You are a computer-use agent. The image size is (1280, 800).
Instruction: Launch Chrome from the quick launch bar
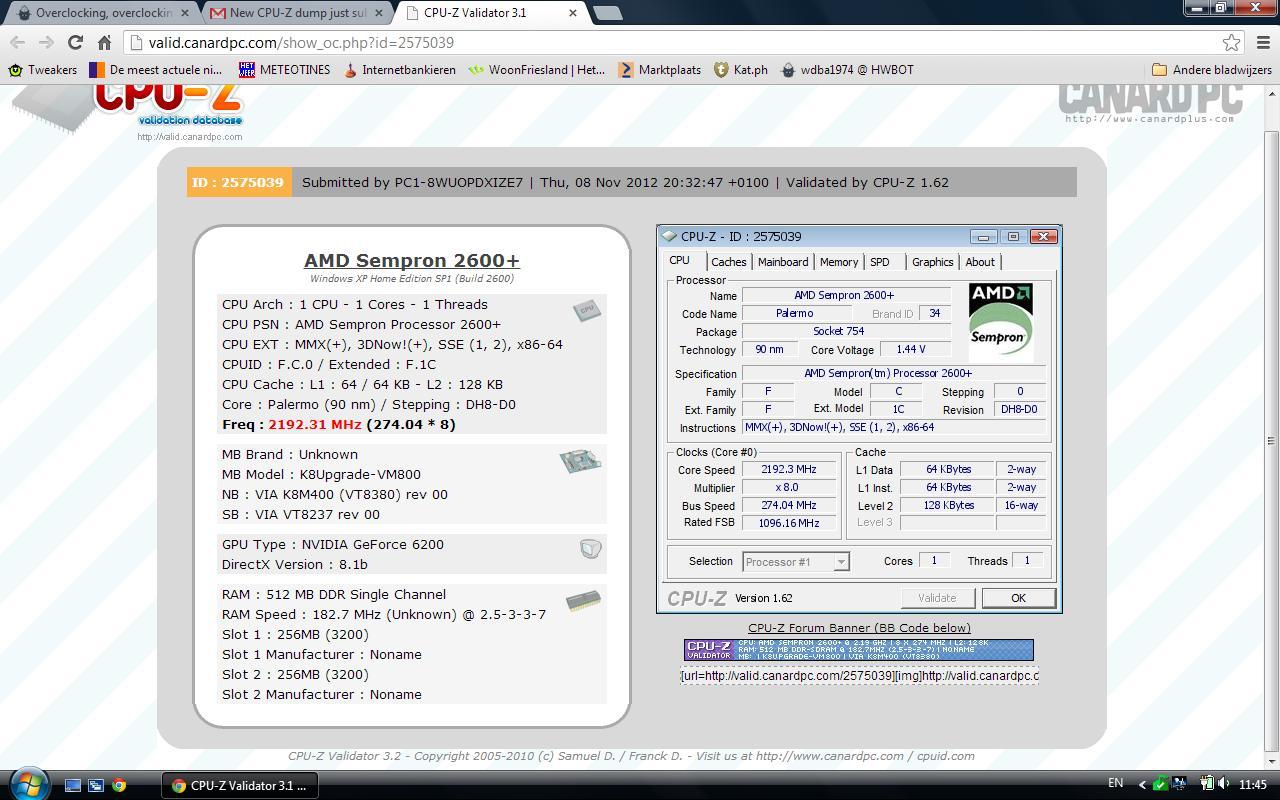click(119, 785)
